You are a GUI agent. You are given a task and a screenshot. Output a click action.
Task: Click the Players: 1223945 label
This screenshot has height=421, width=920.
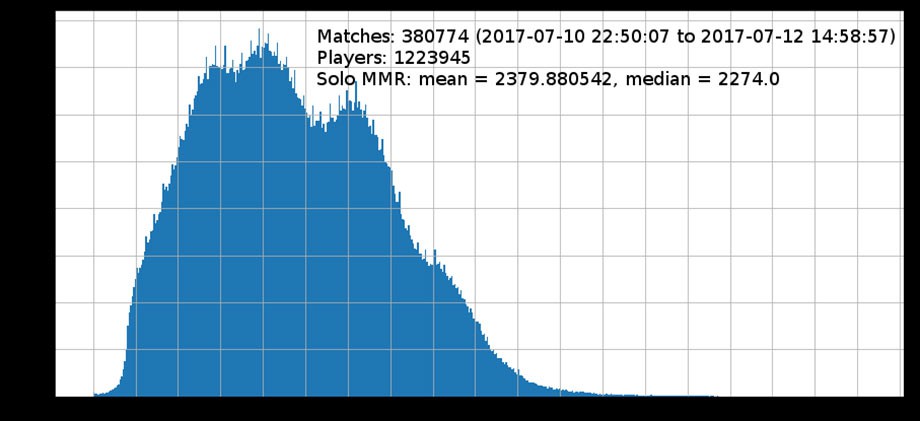pos(393,58)
